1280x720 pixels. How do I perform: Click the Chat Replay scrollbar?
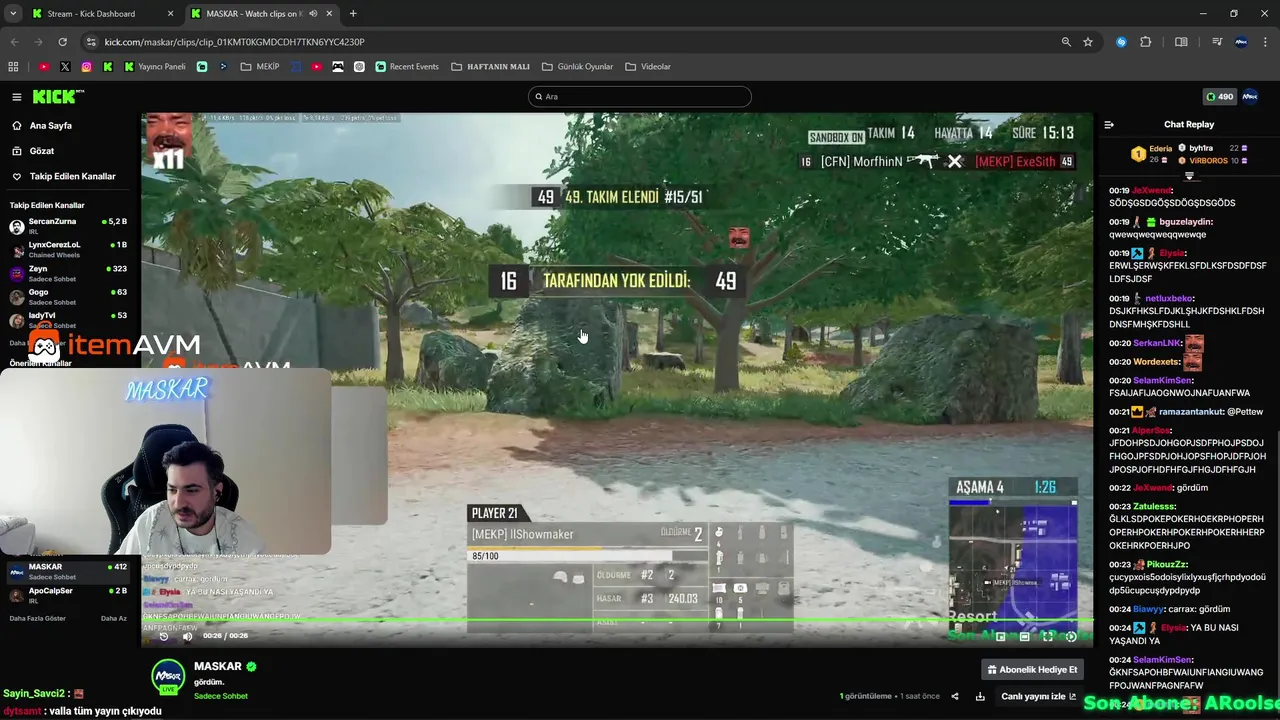click(x=1277, y=570)
